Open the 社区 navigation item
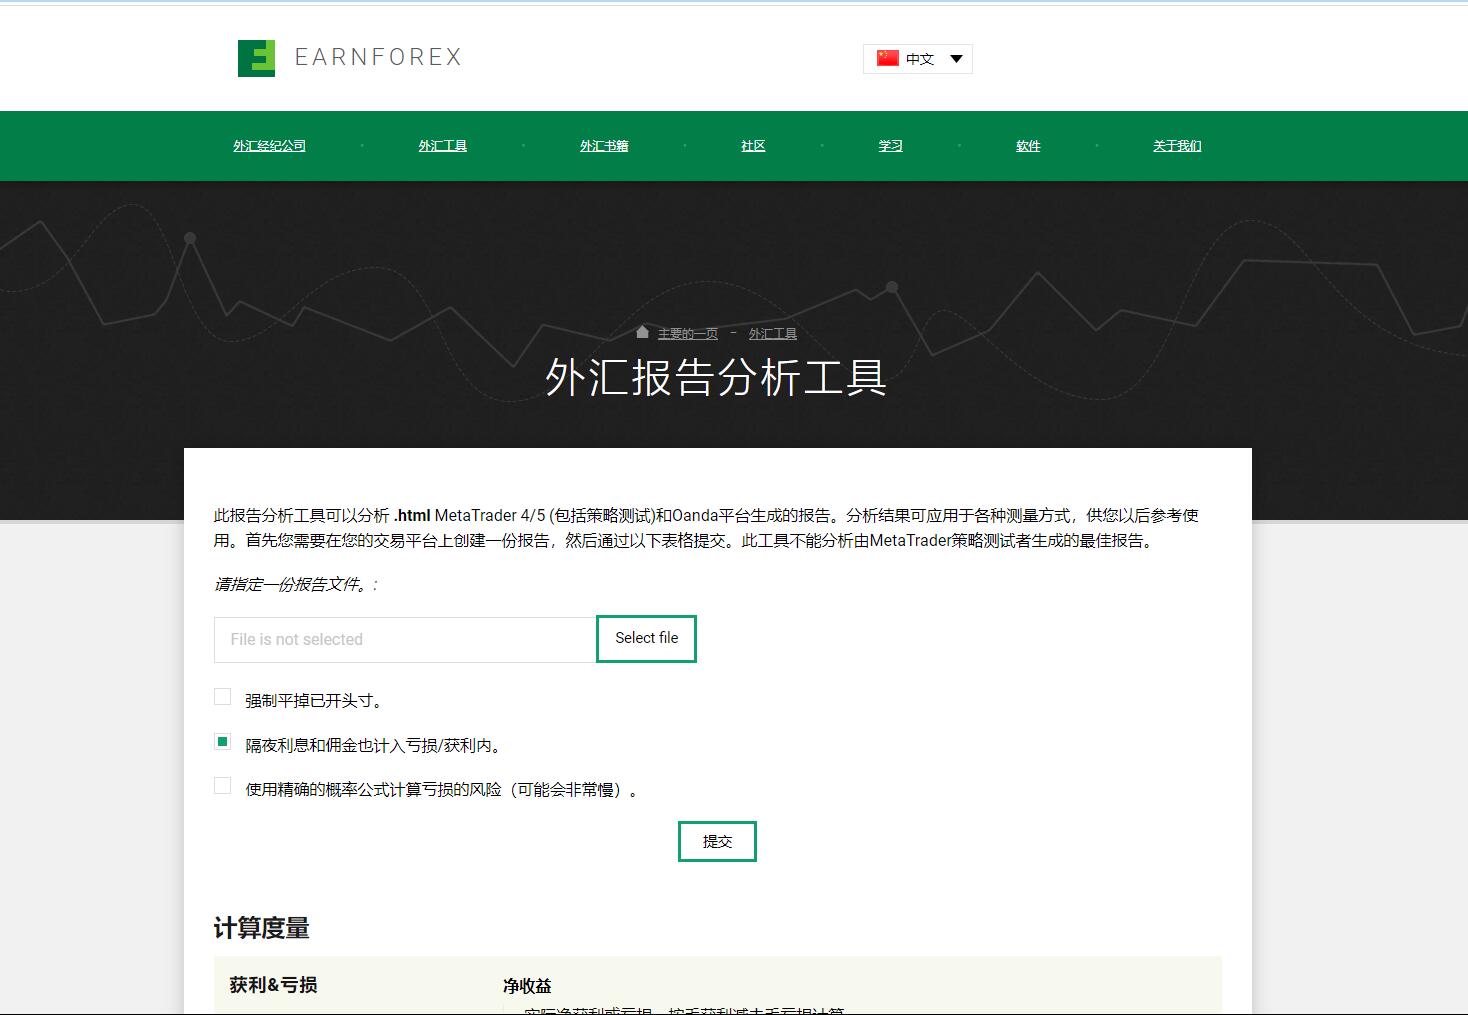The height and width of the screenshot is (1015, 1468). point(753,146)
